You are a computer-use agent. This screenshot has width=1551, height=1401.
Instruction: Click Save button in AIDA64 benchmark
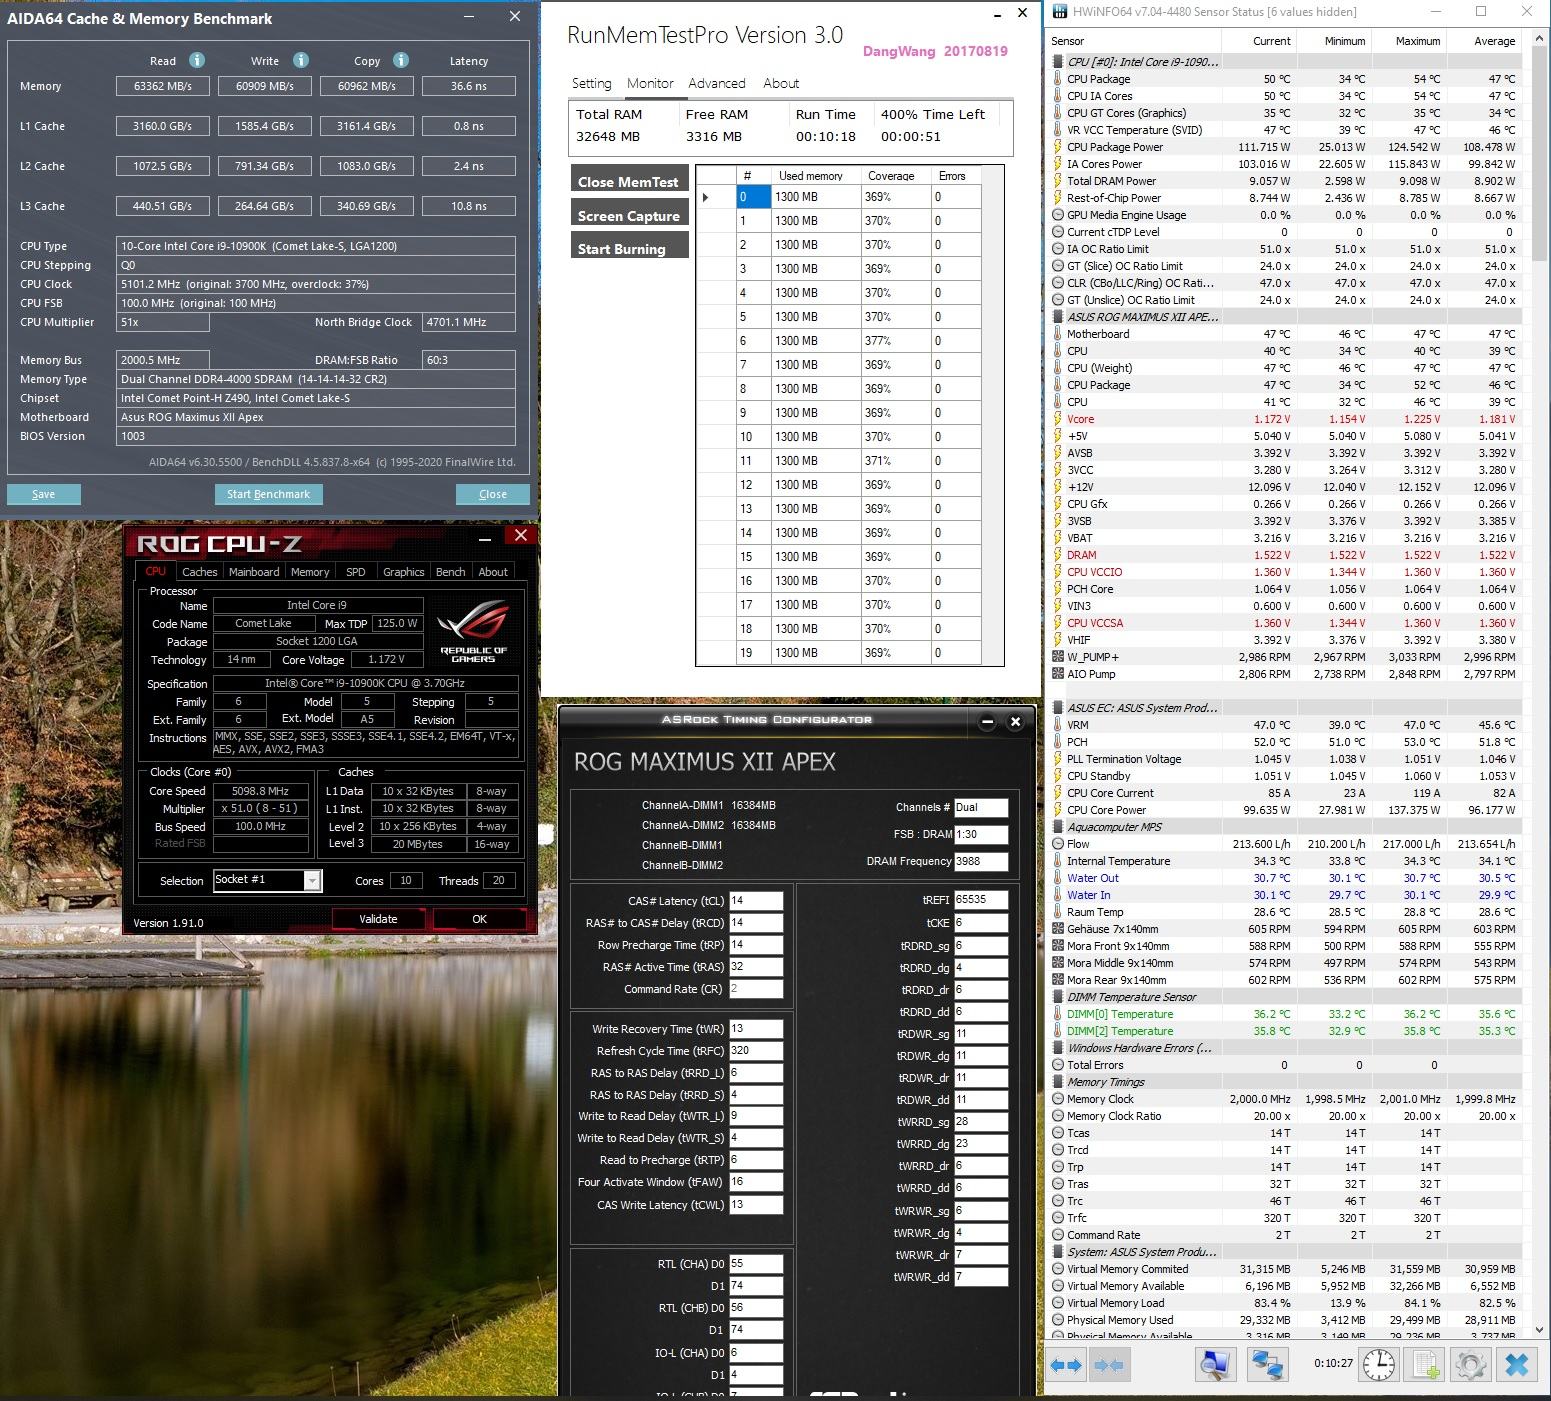point(43,494)
